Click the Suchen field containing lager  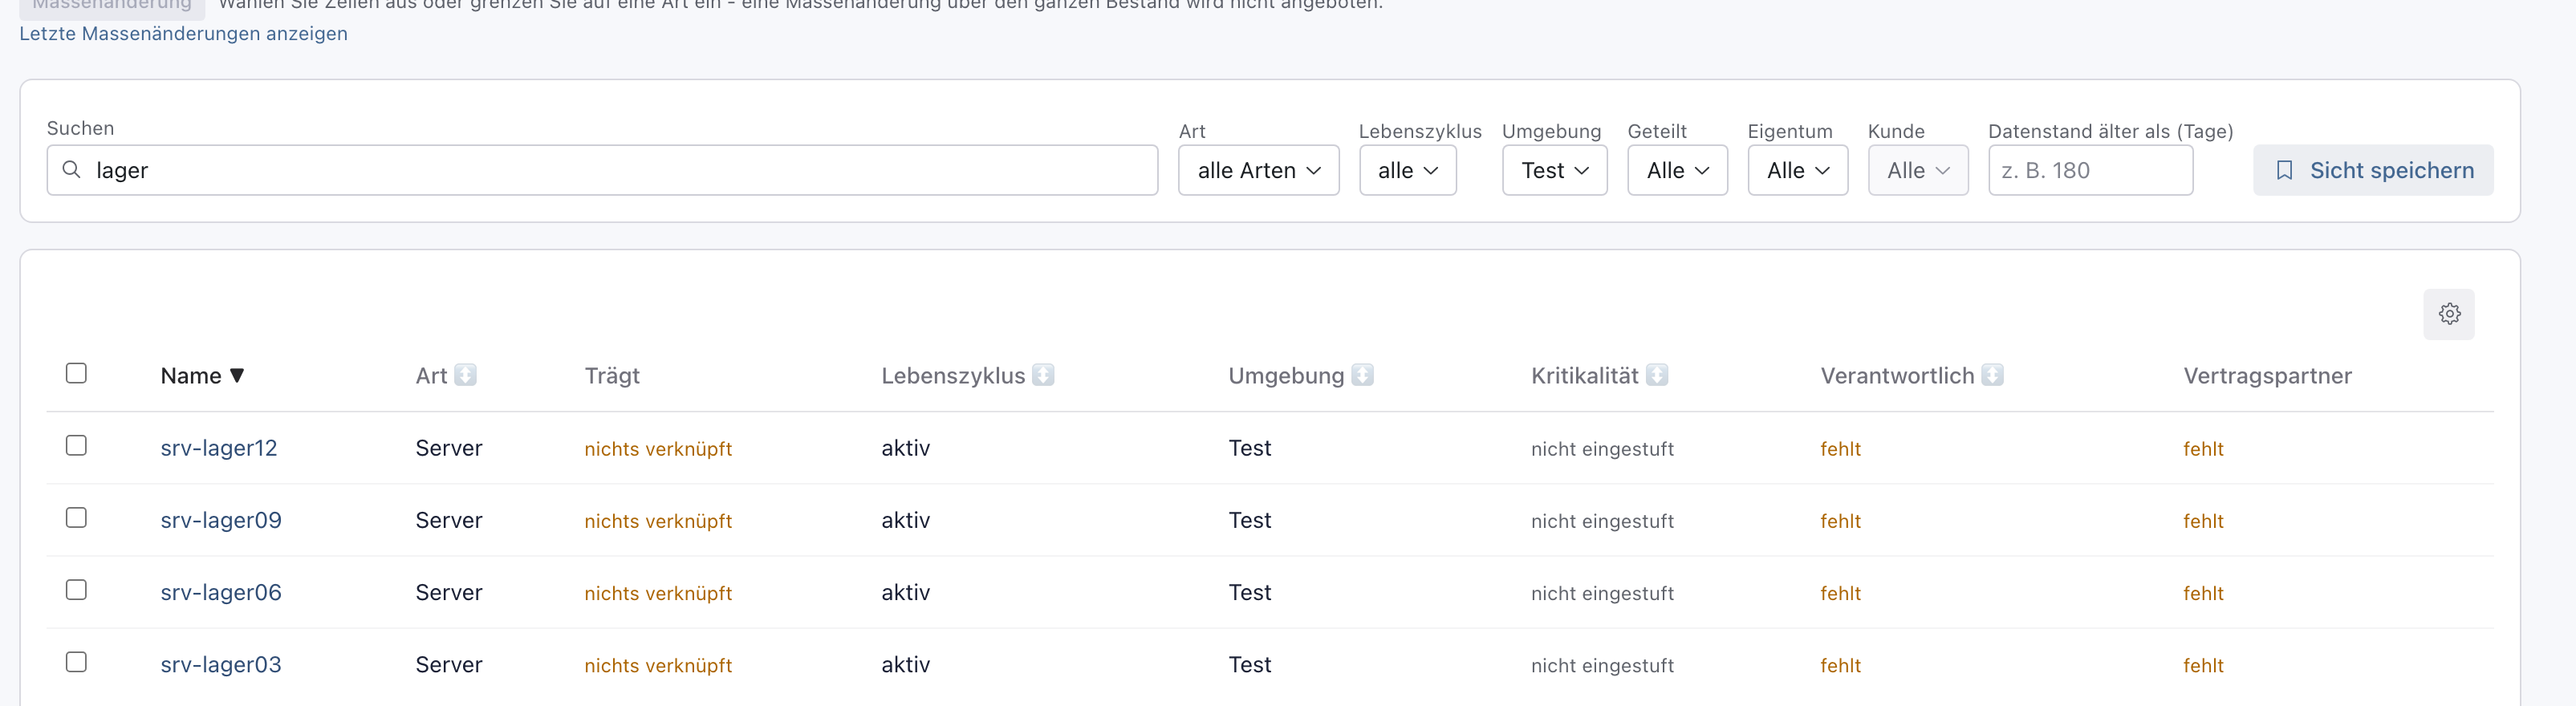pos(602,170)
